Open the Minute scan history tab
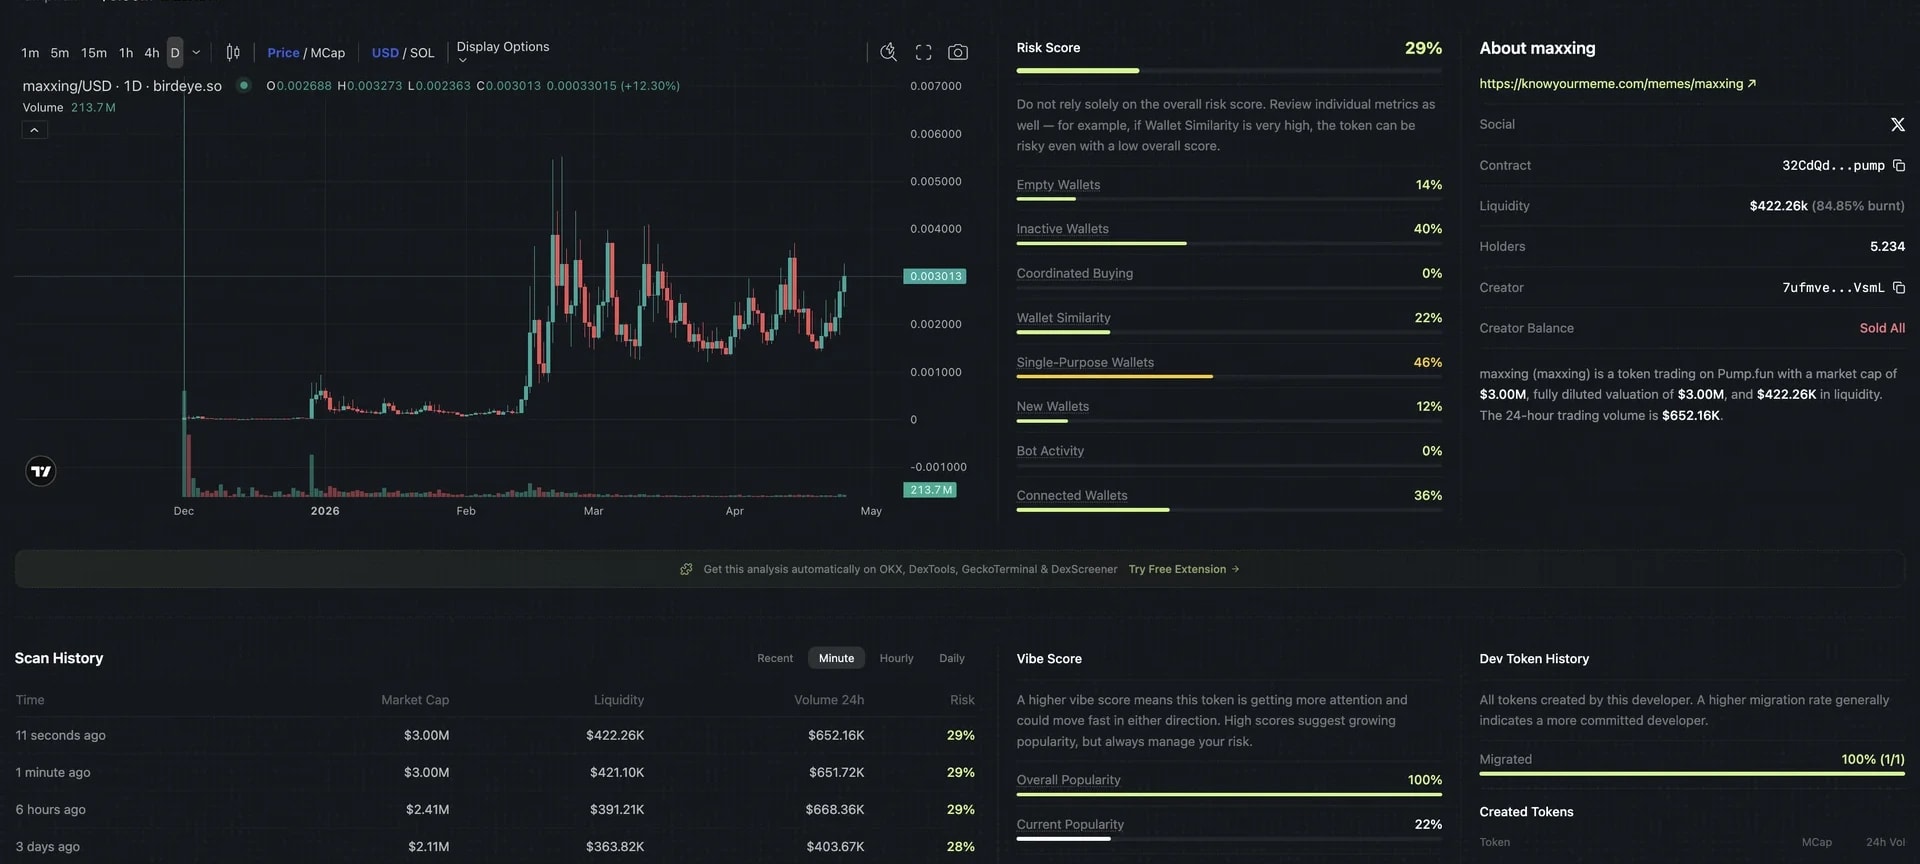This screenshot has width=1920, height=864. 836,658
